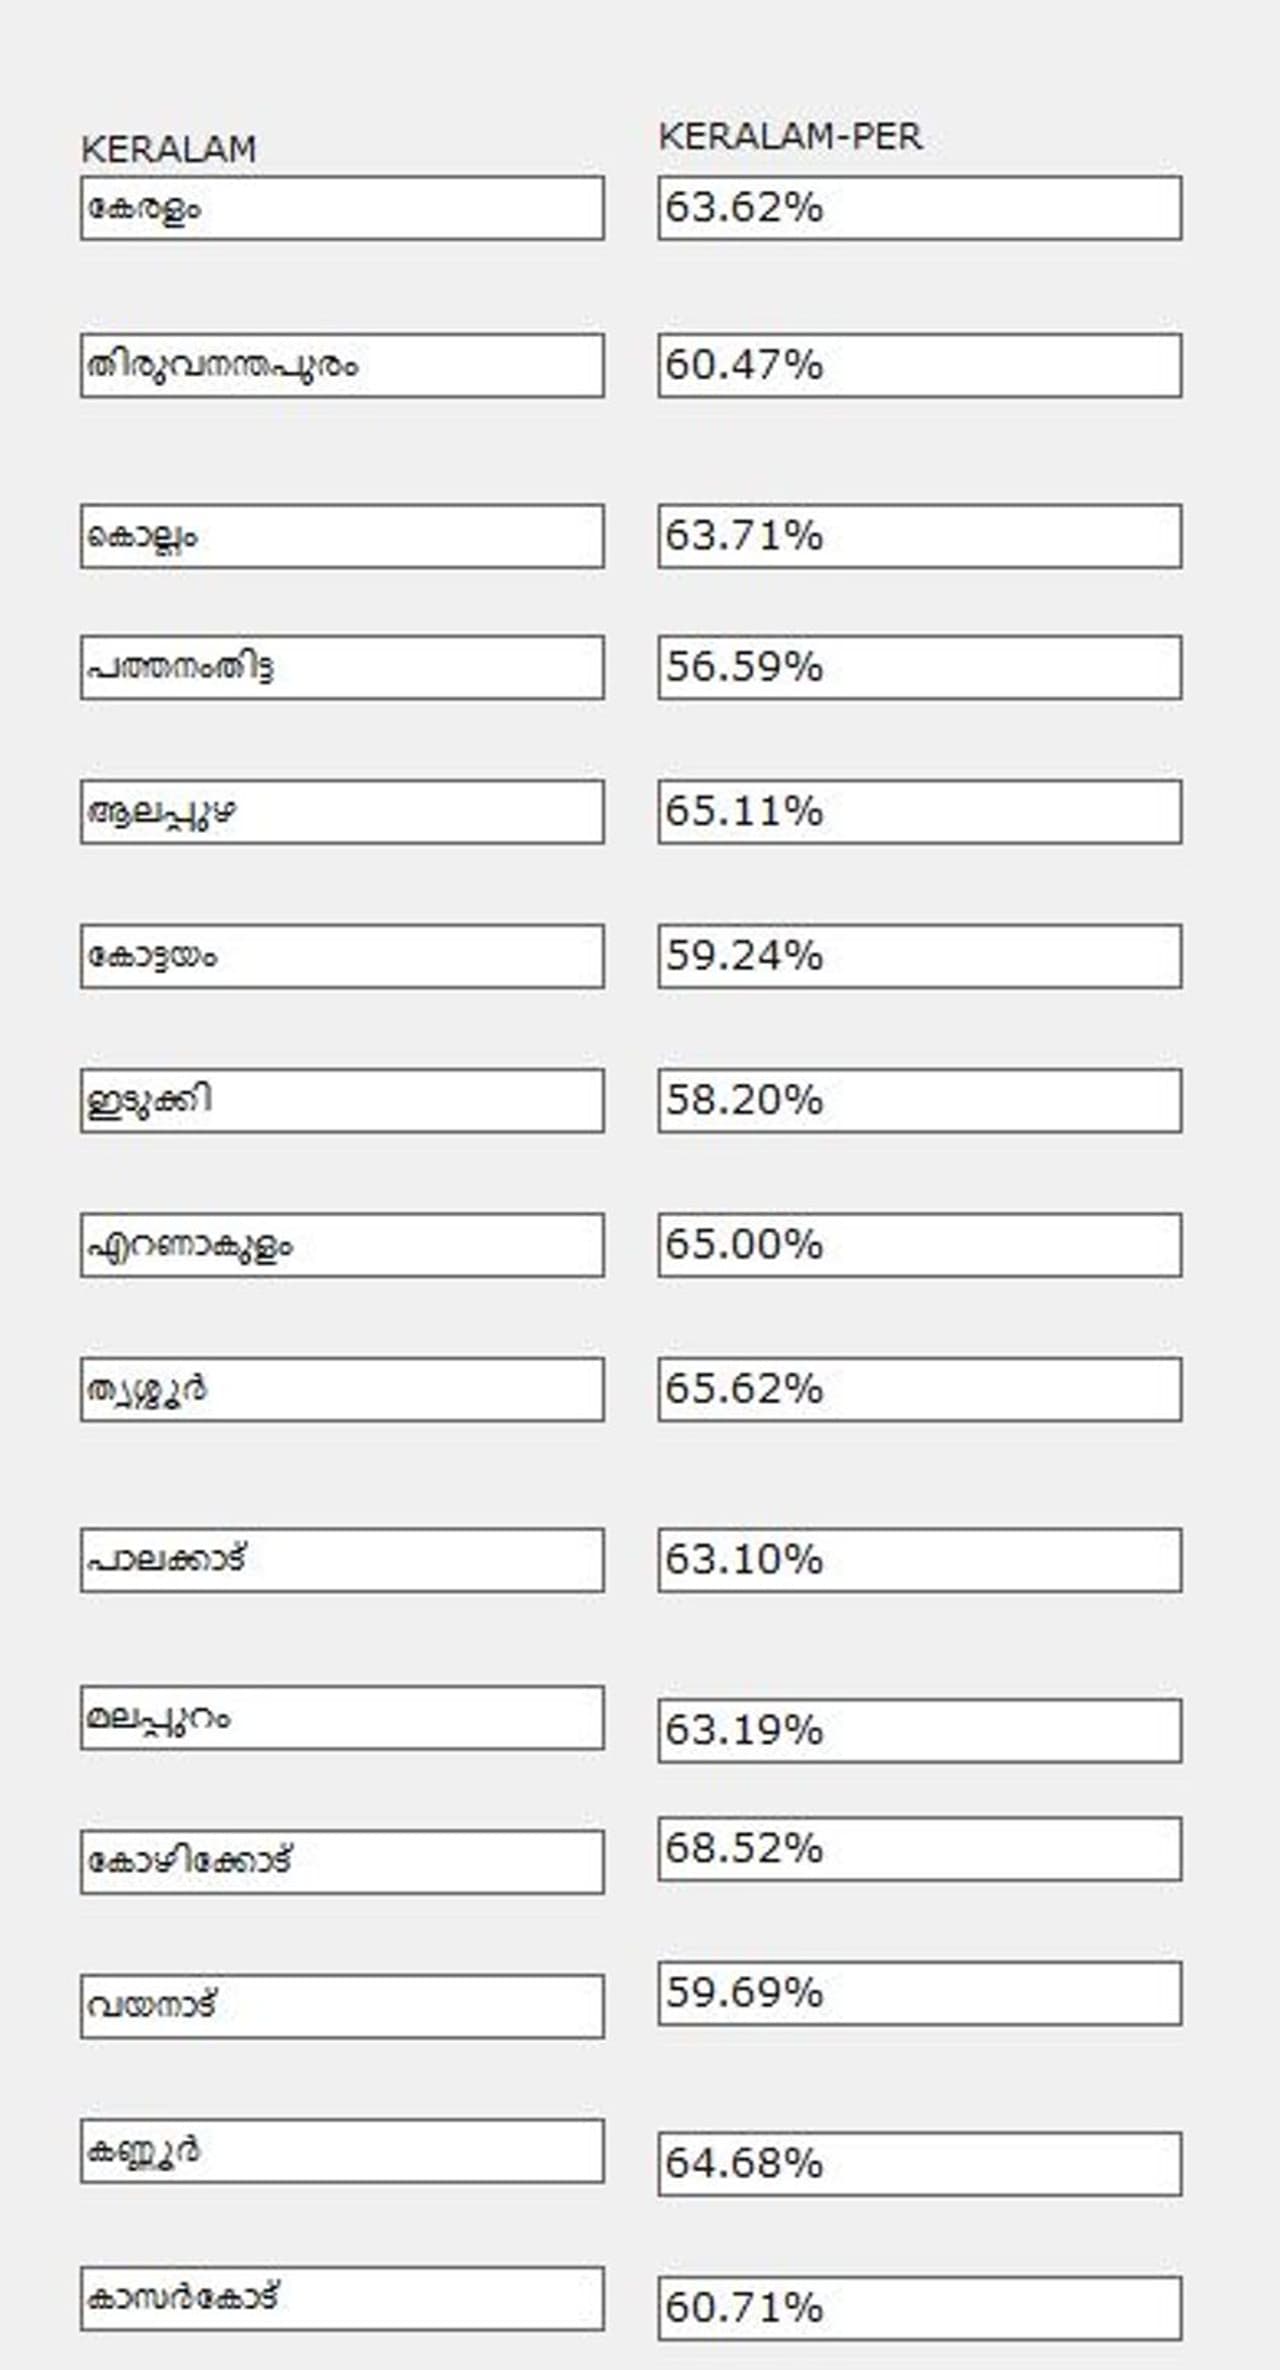Click the പത്തനംതിട്ട input field
This screenshot has height=2370, width=1280.
(x=342, y=667)
